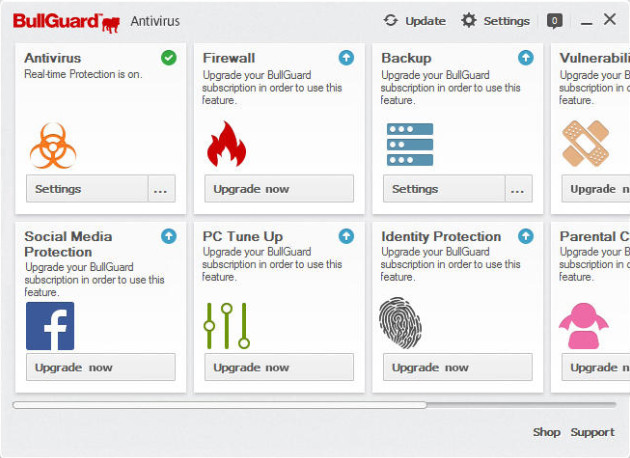Viewport: 630px width, 458px height.
Task: Click Upgrade now on Firewall card
Action: [x=279, y=188]
